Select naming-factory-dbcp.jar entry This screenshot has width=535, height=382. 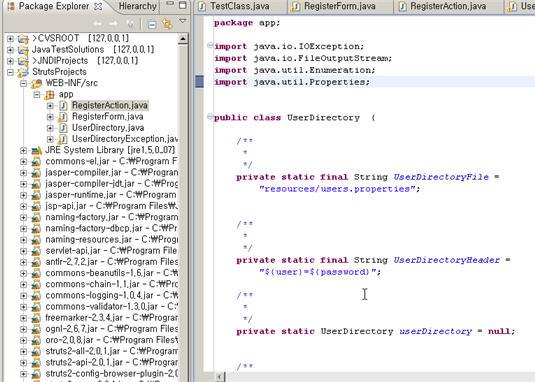click(x=111, y=229)
